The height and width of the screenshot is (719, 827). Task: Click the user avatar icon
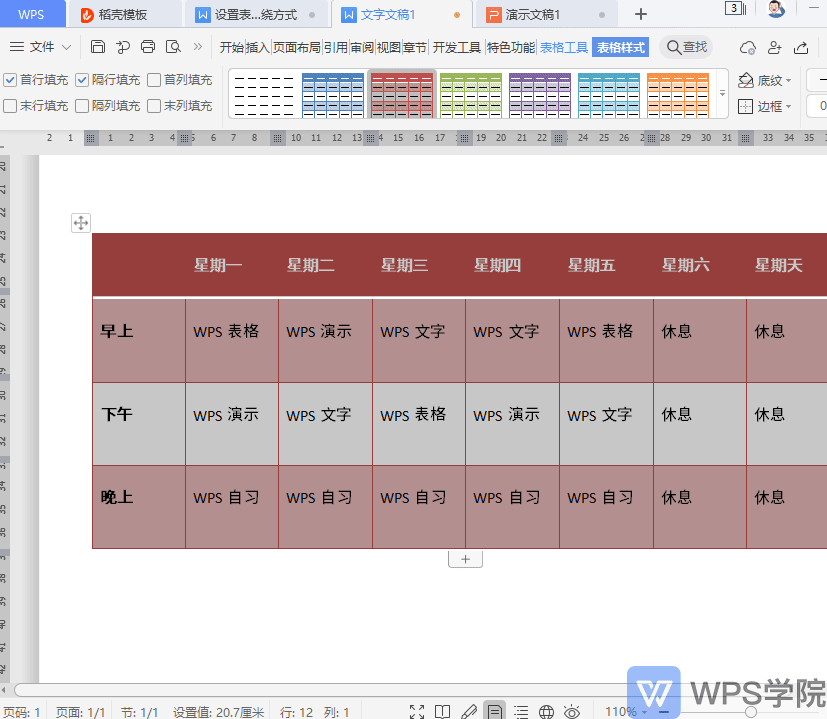[776, 8]
